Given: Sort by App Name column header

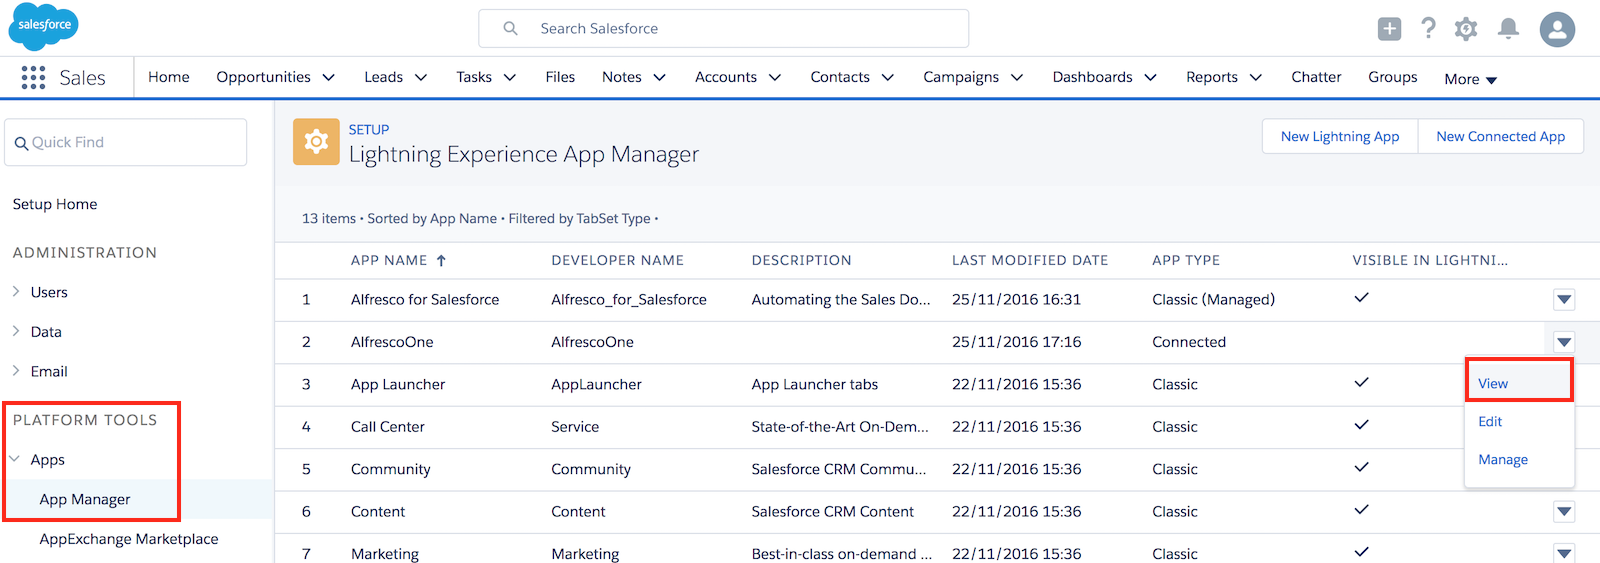Looking at the screenshot, I should pos(389,260).
